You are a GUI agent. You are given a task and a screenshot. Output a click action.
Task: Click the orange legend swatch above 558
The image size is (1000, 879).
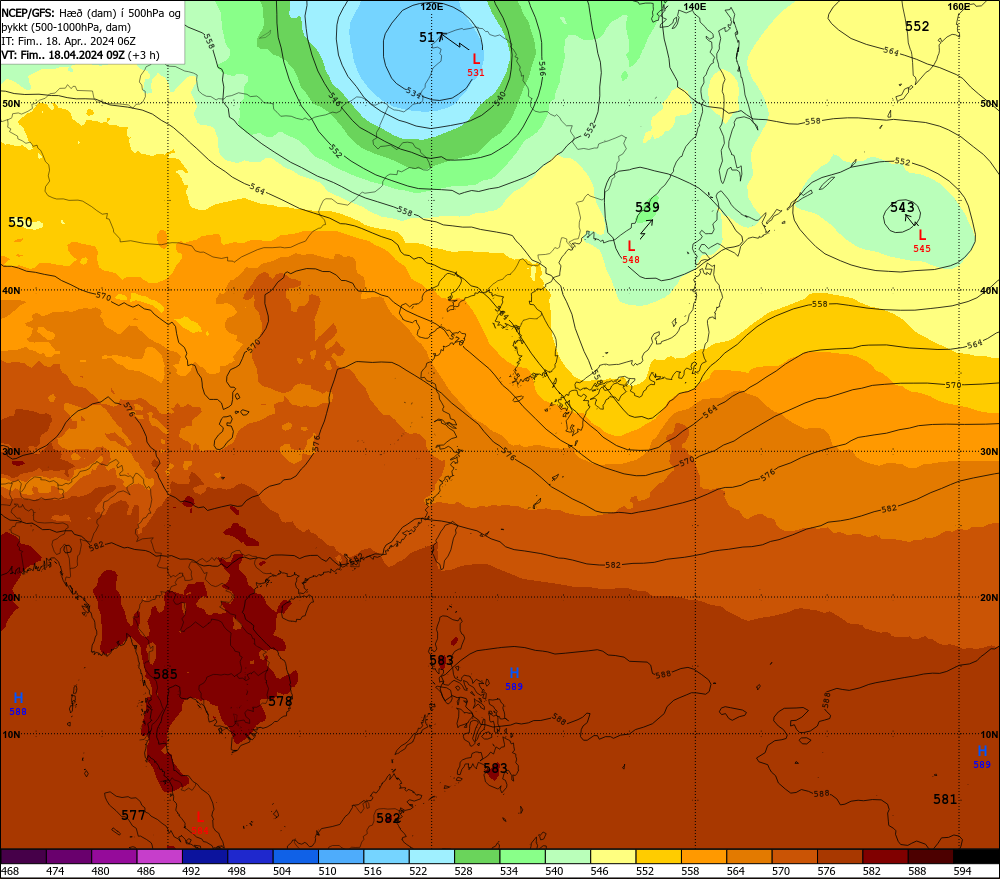point(703,856)
